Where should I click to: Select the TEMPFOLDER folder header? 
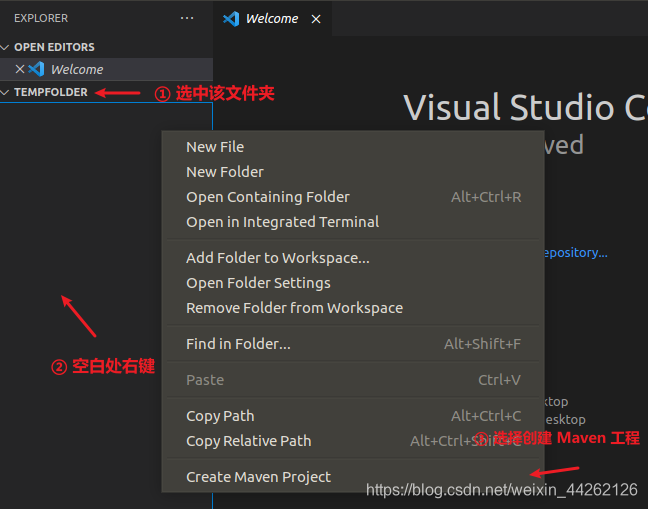pos(50,92)
